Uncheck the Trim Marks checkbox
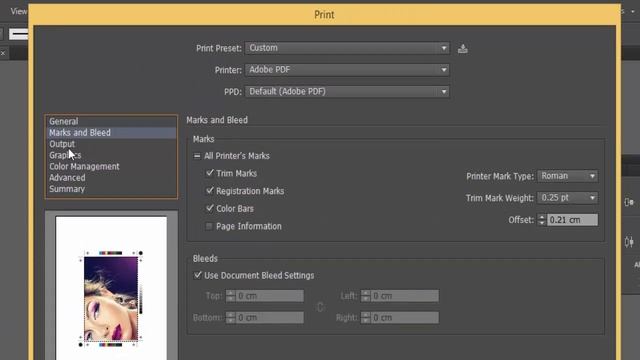The image size is (640, 360). pyautogui.click(x=209, y=173)
